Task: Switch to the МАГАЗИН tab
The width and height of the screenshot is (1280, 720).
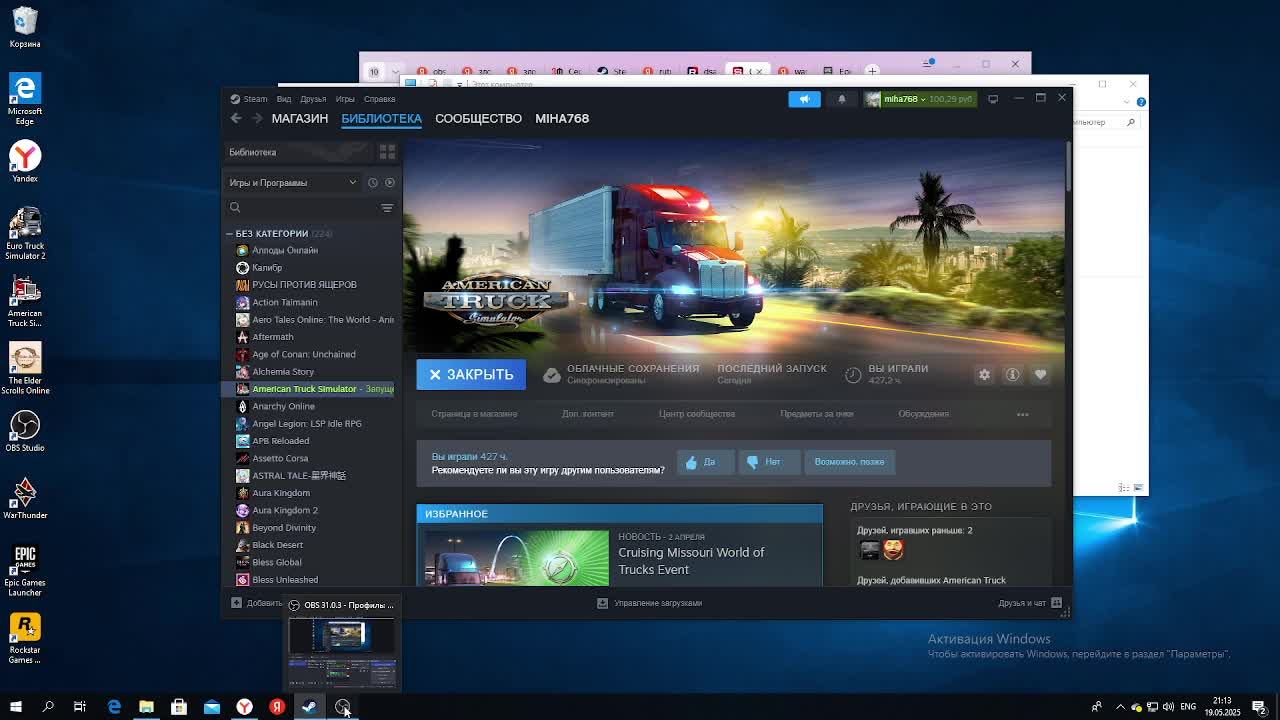Action: 299,118
